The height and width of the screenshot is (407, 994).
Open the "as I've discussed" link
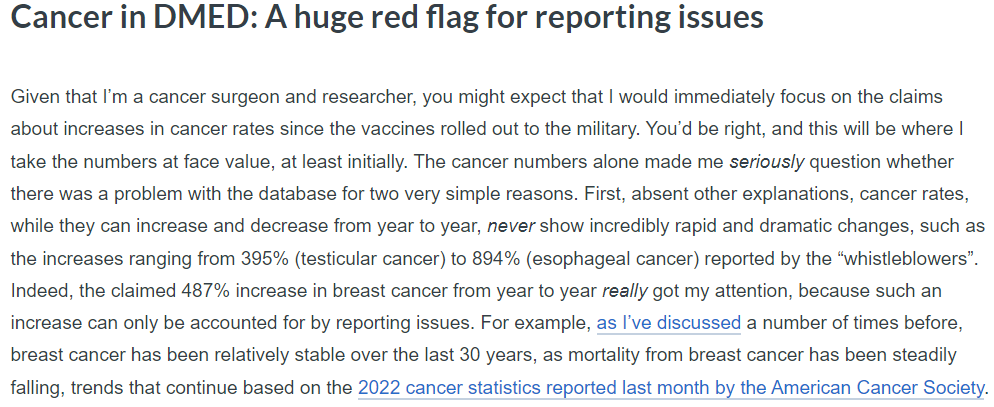668,323
